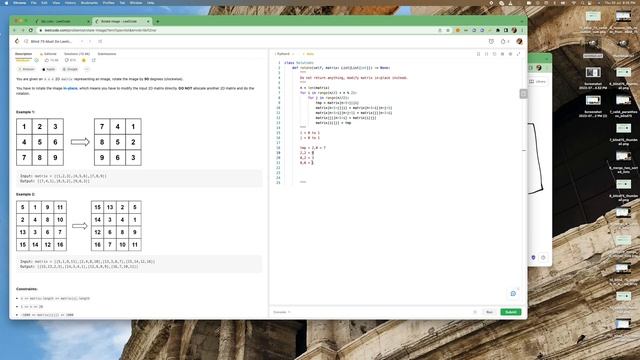Select the Rotate Image browser tab
Viewport: 640px width, 360px height.
tap(122, 21)
